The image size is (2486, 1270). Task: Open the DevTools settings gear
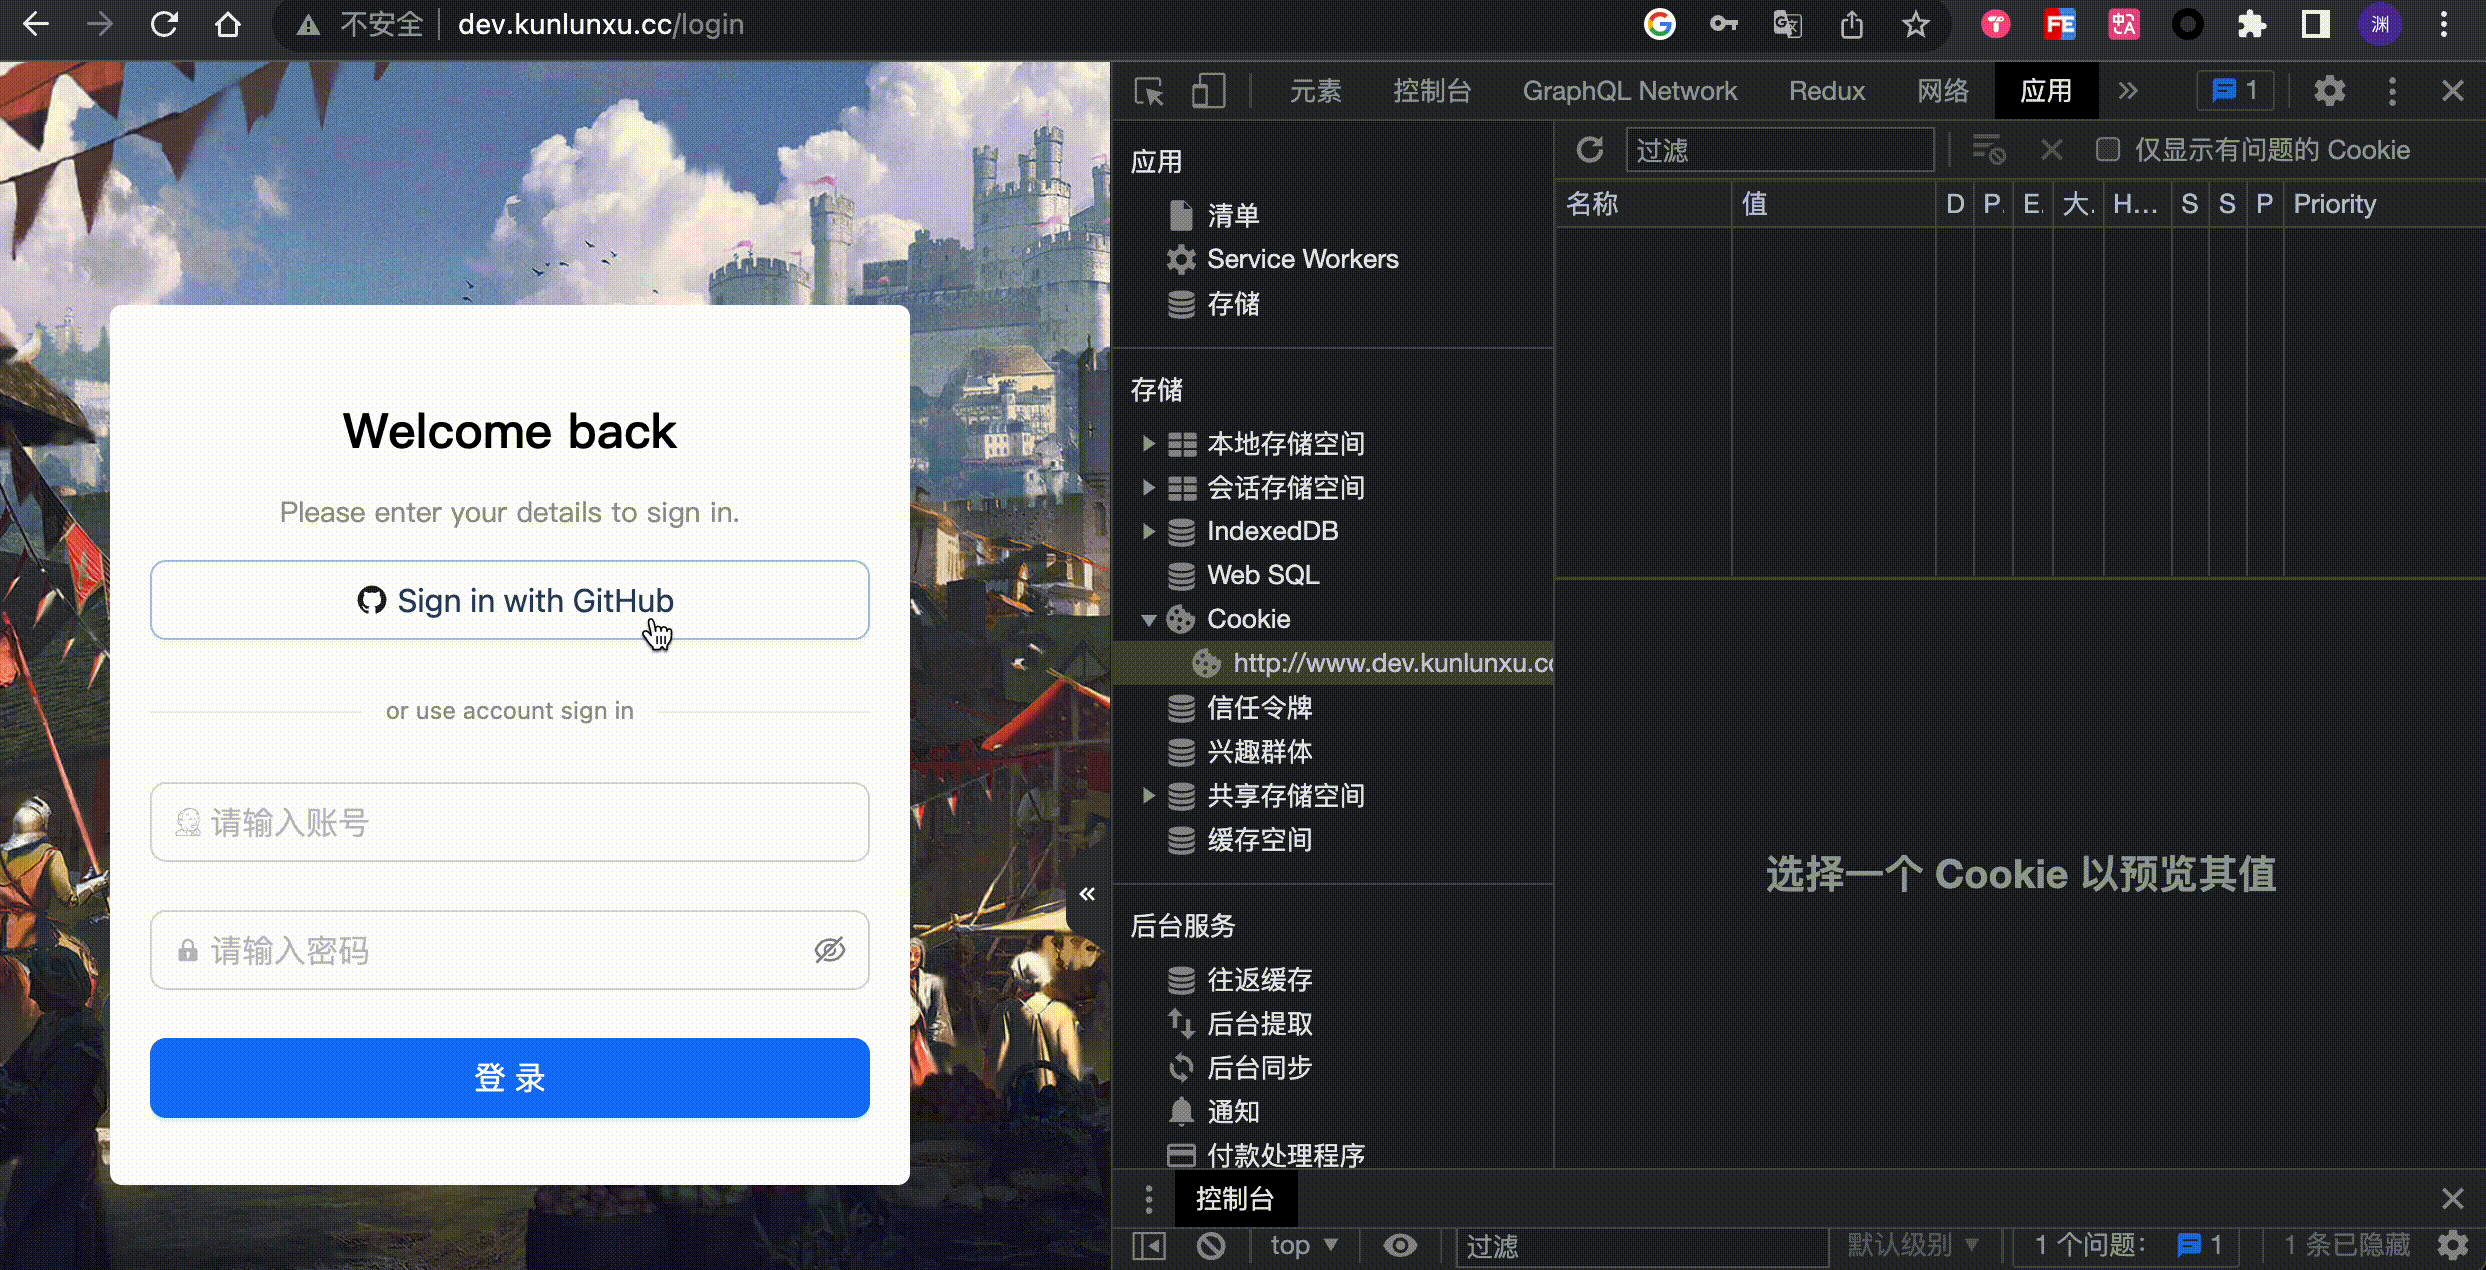click(x=2330, y=91)
